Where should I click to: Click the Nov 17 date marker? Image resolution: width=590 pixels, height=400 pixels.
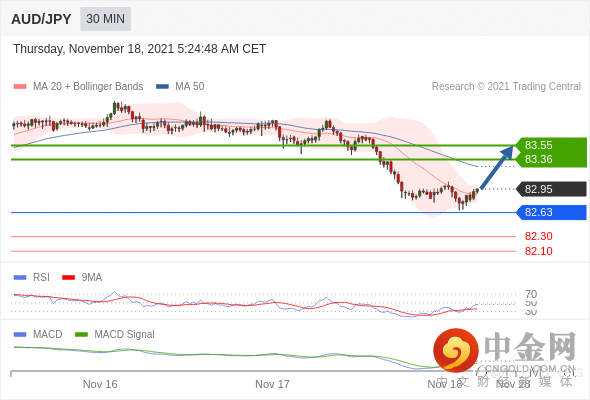(272, 384)
